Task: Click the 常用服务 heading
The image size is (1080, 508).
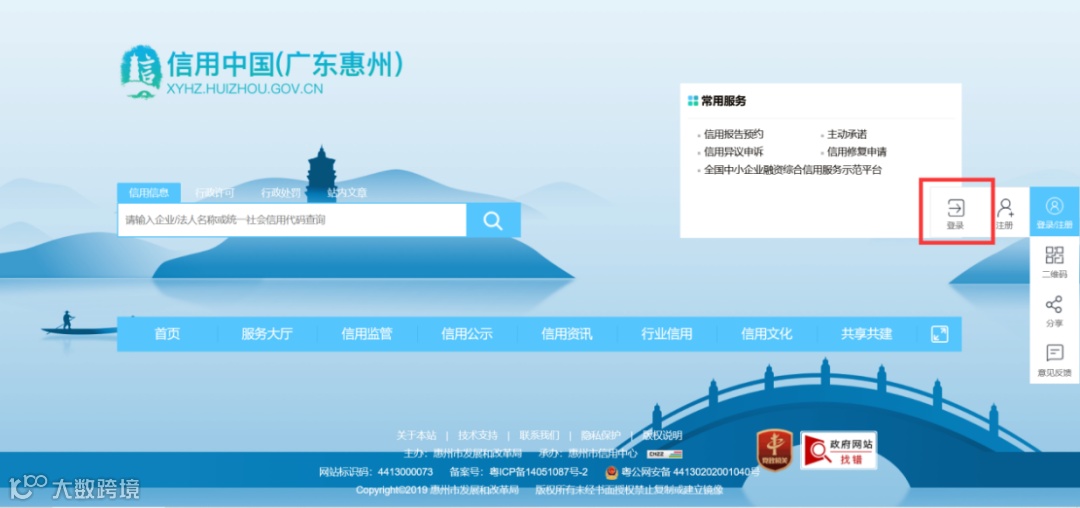Action: tap(724, 101)
